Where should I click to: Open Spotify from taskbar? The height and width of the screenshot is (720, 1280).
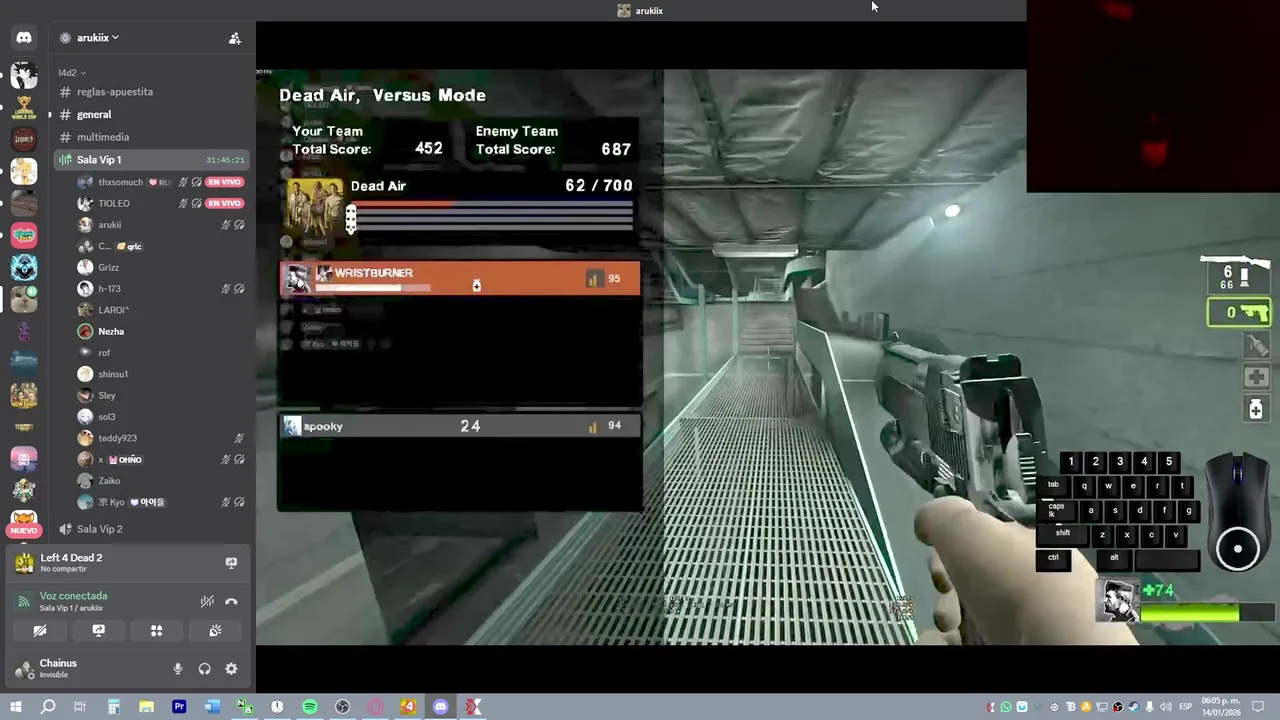coord(310,707)
